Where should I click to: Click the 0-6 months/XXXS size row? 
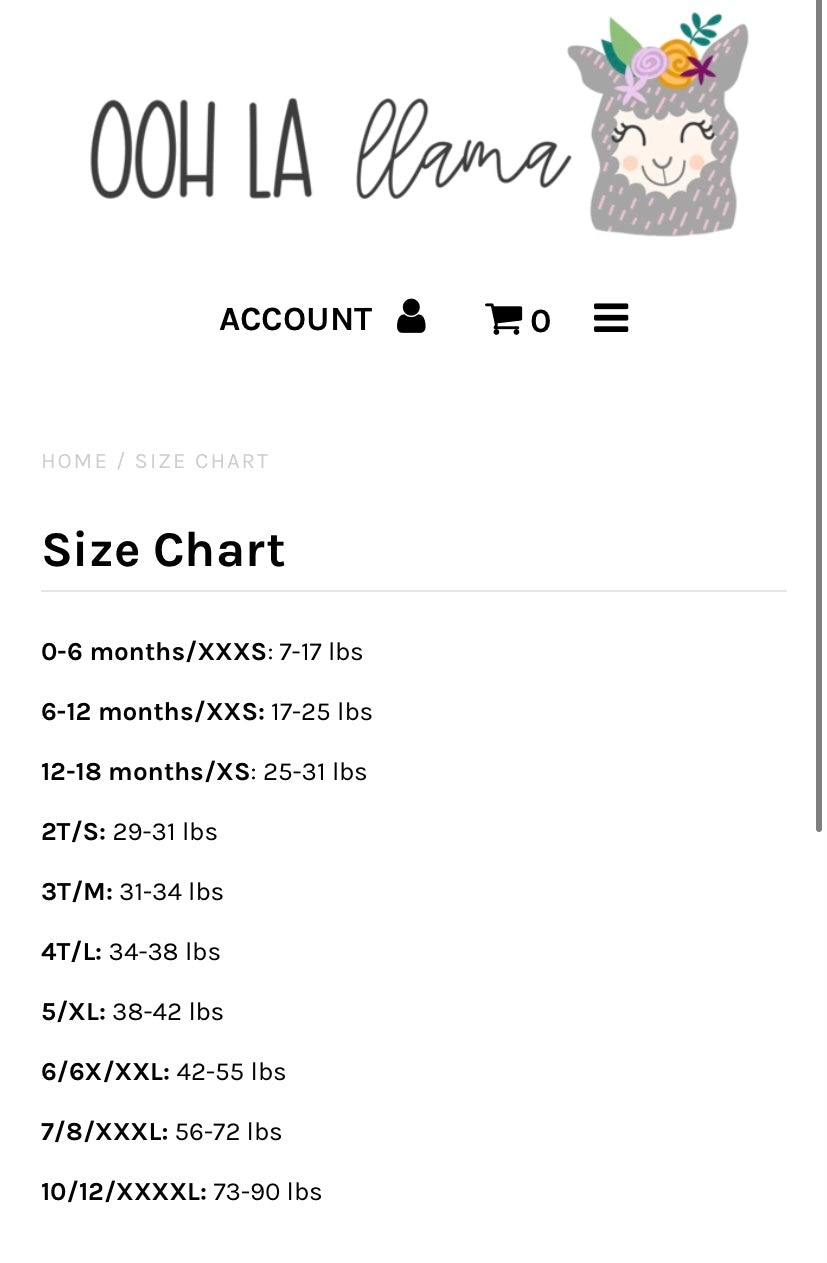202,652
